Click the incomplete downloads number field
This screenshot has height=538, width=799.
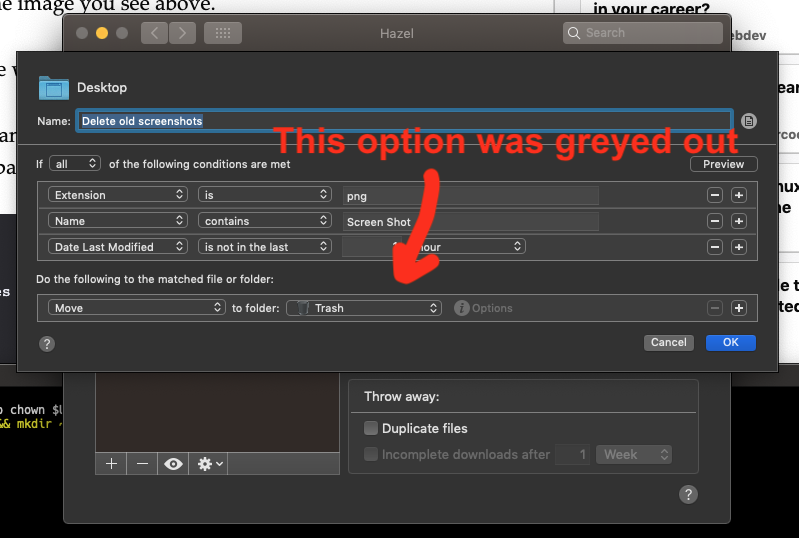click(x=573, y=454)
